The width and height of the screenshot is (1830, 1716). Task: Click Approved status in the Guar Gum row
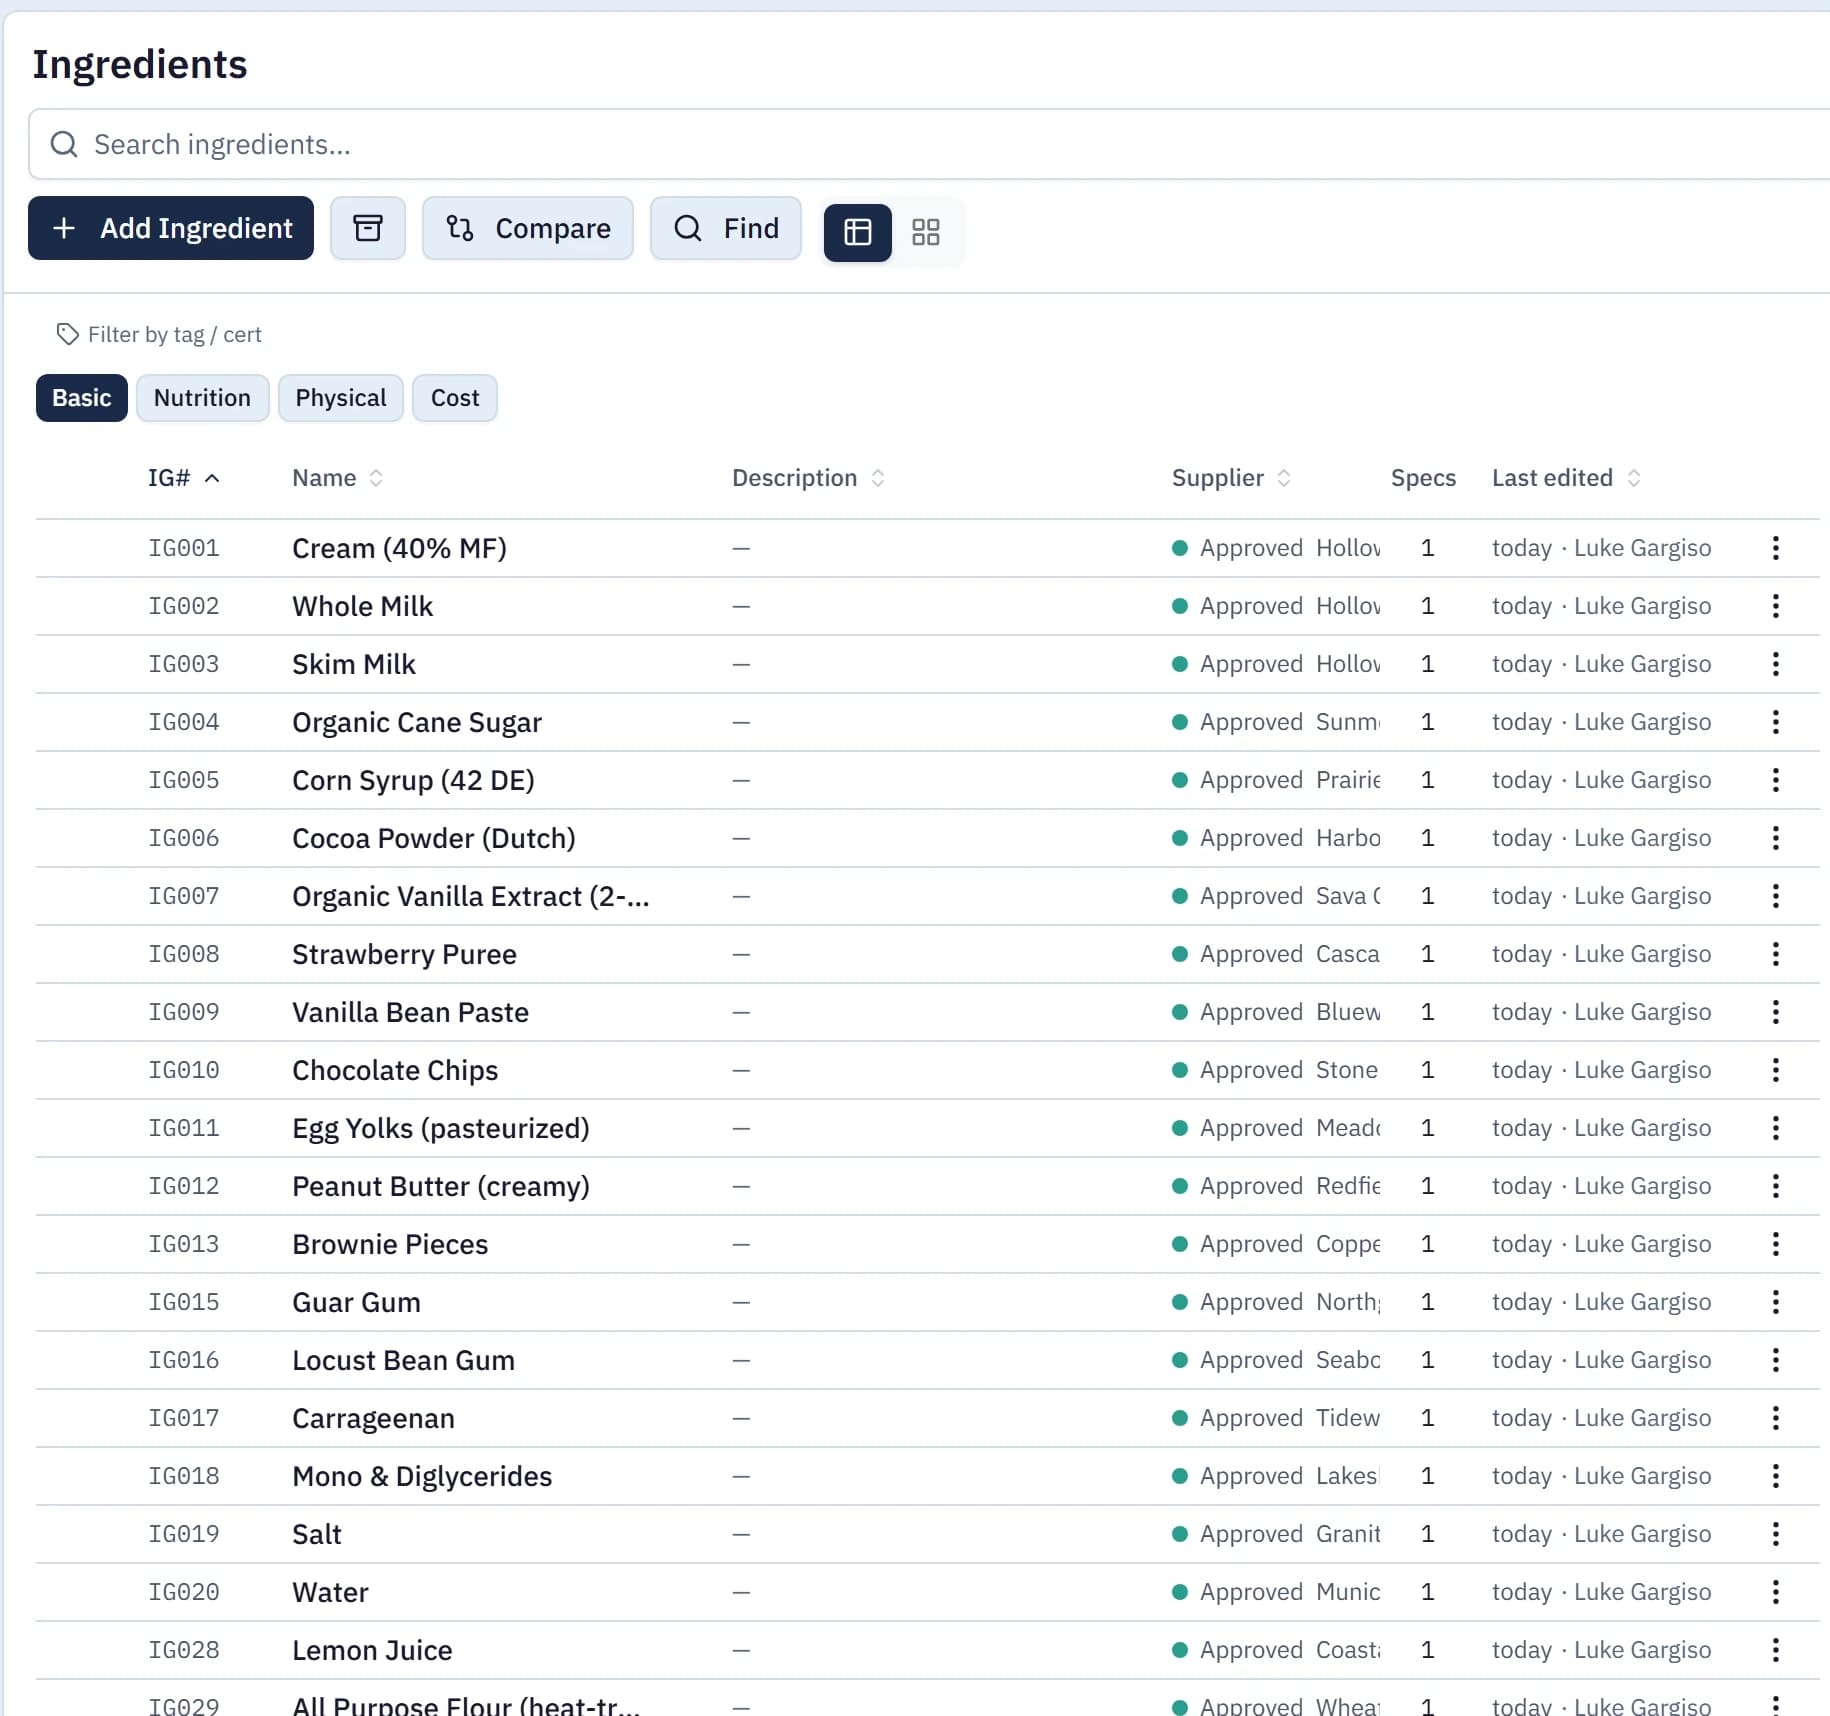point(1238,1302)
